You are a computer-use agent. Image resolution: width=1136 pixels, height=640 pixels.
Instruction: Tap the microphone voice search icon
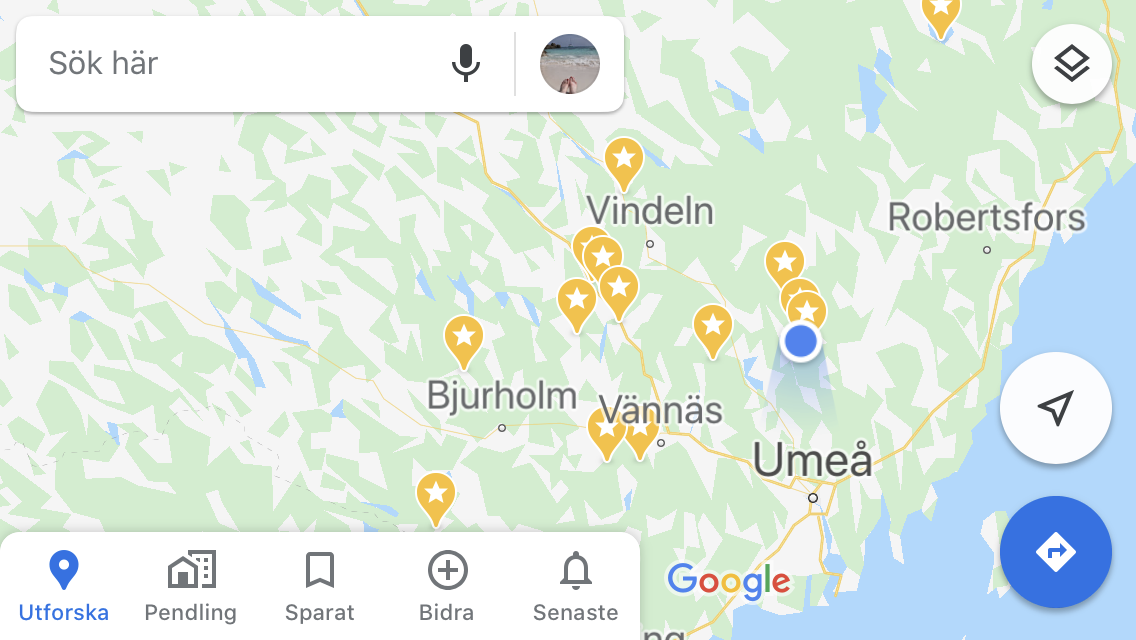coord(465,63)
